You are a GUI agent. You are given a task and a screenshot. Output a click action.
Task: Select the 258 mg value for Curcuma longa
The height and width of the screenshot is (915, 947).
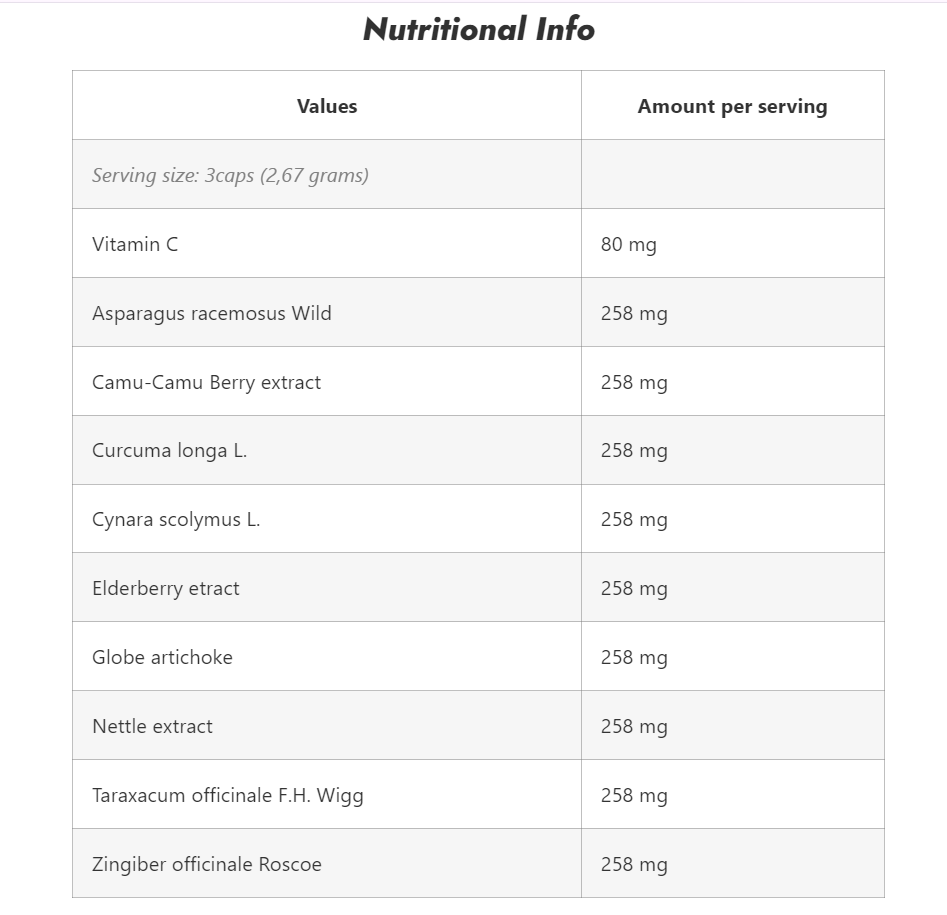[634, 451]
